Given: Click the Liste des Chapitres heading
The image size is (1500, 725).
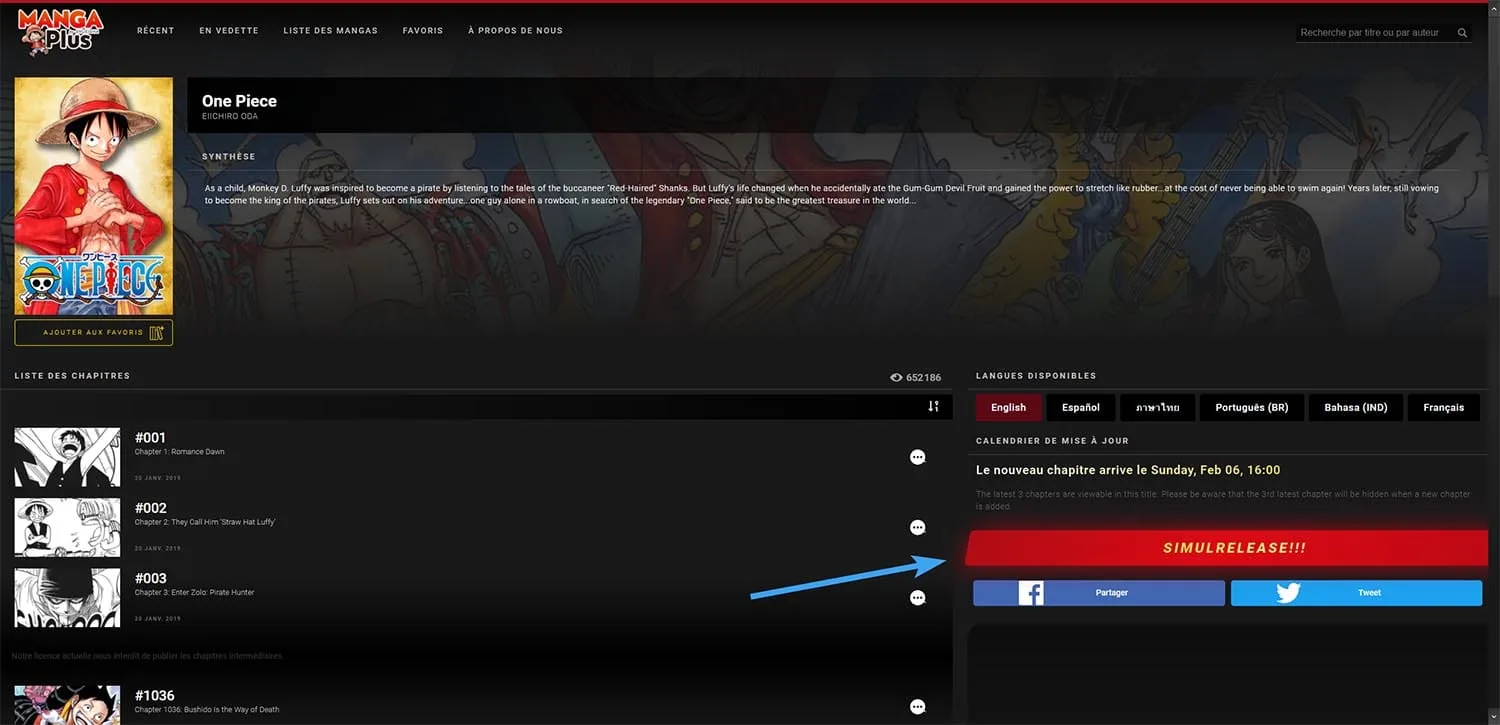Looking at the screenshot, I should [x=72, y=376].
